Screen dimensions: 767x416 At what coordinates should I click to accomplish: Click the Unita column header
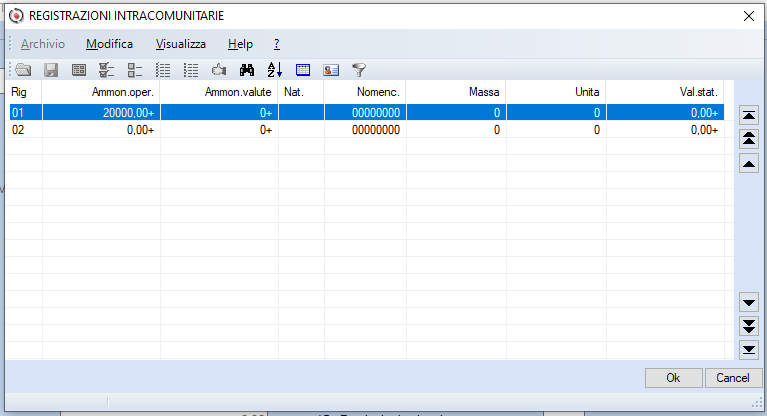coord(556,92)
